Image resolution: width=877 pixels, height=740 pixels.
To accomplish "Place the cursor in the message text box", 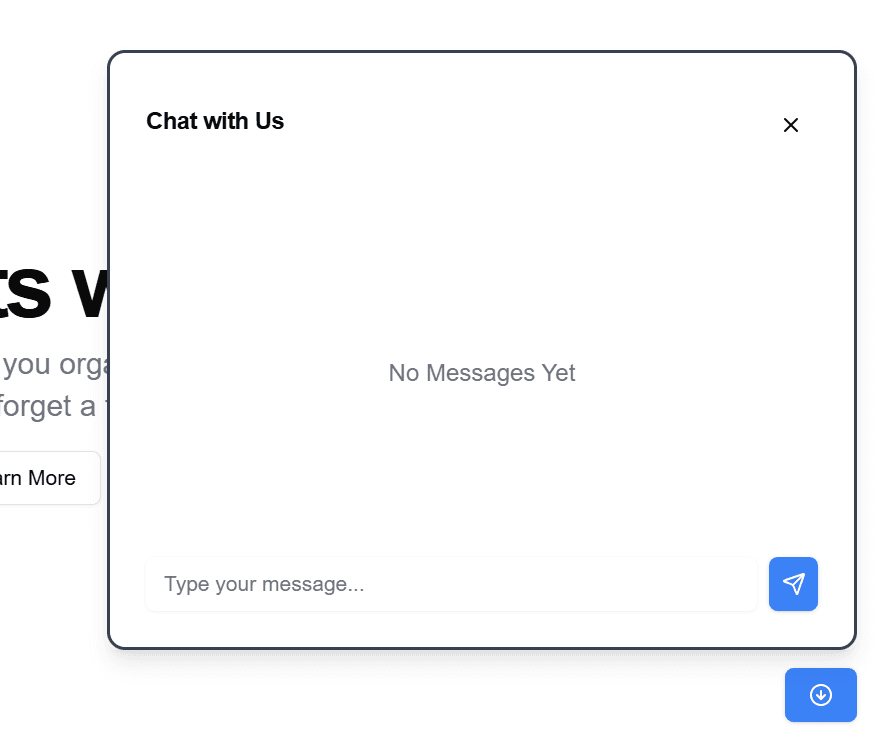I will [450, 584].
